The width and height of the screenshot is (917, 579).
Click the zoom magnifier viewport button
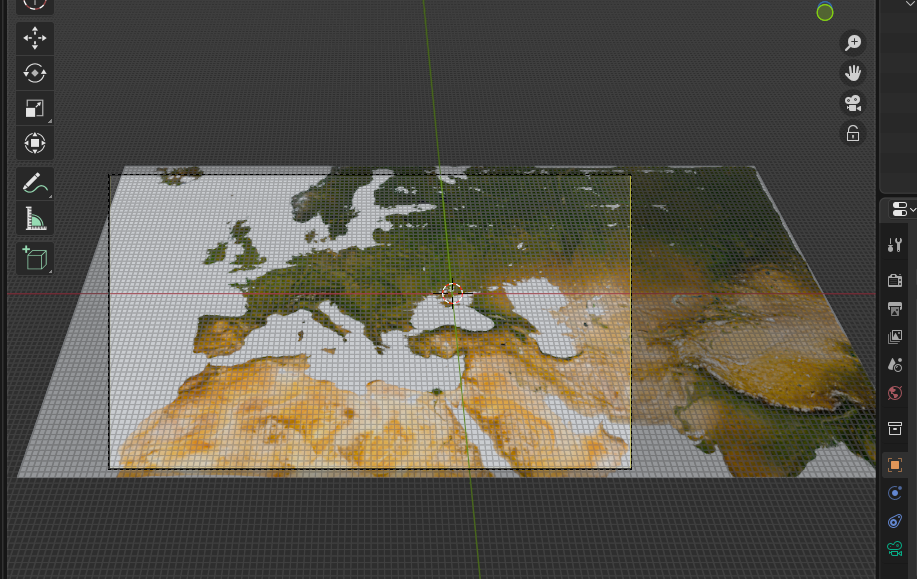pyautogui.click(x=853, y=43)
